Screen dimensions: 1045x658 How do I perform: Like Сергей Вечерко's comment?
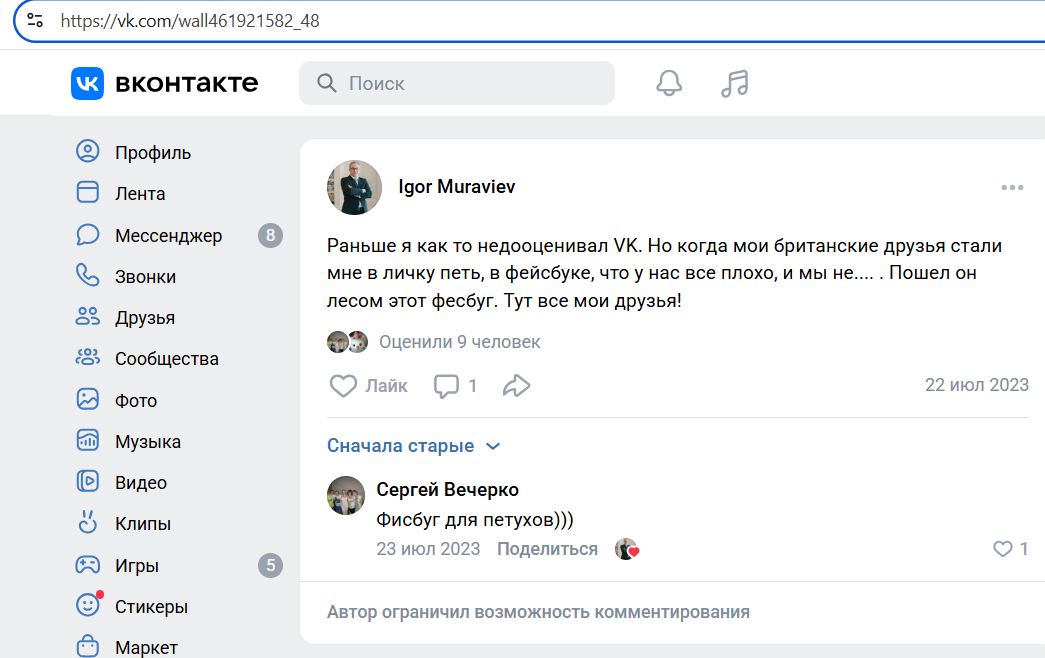pyautogui.click(x=1001, y=548)
